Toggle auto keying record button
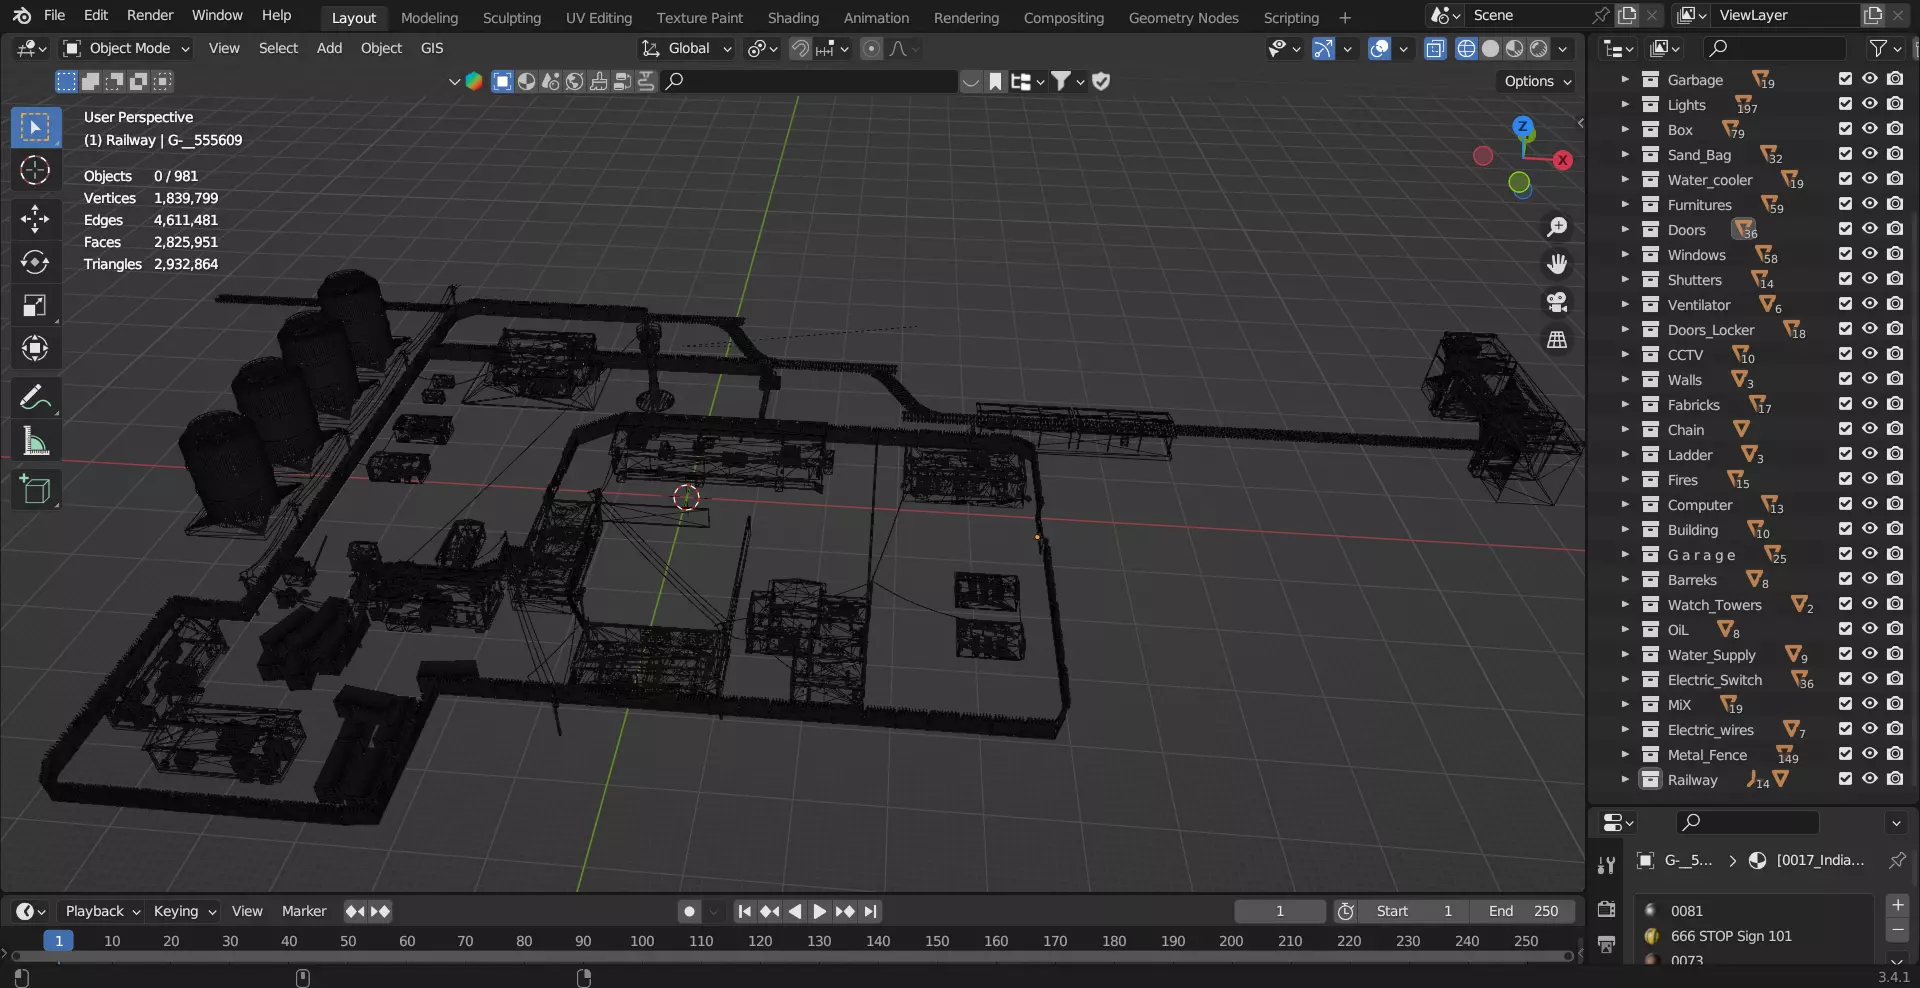This screenshot has width=1920, height=988. 689,911
